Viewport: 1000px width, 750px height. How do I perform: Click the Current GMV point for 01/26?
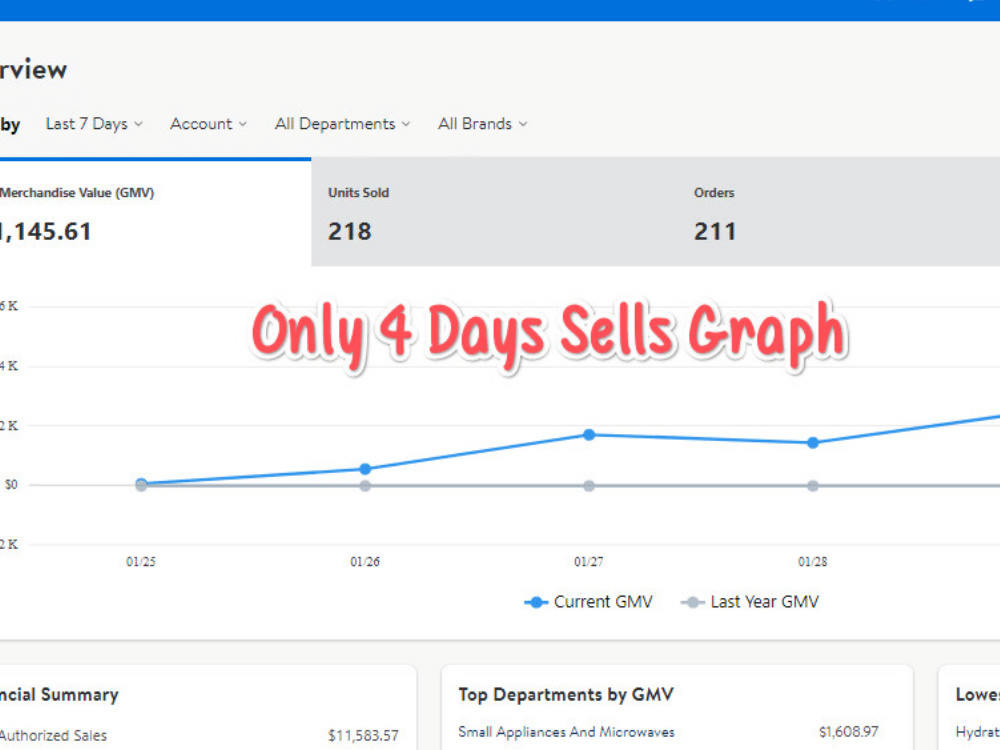365,469
